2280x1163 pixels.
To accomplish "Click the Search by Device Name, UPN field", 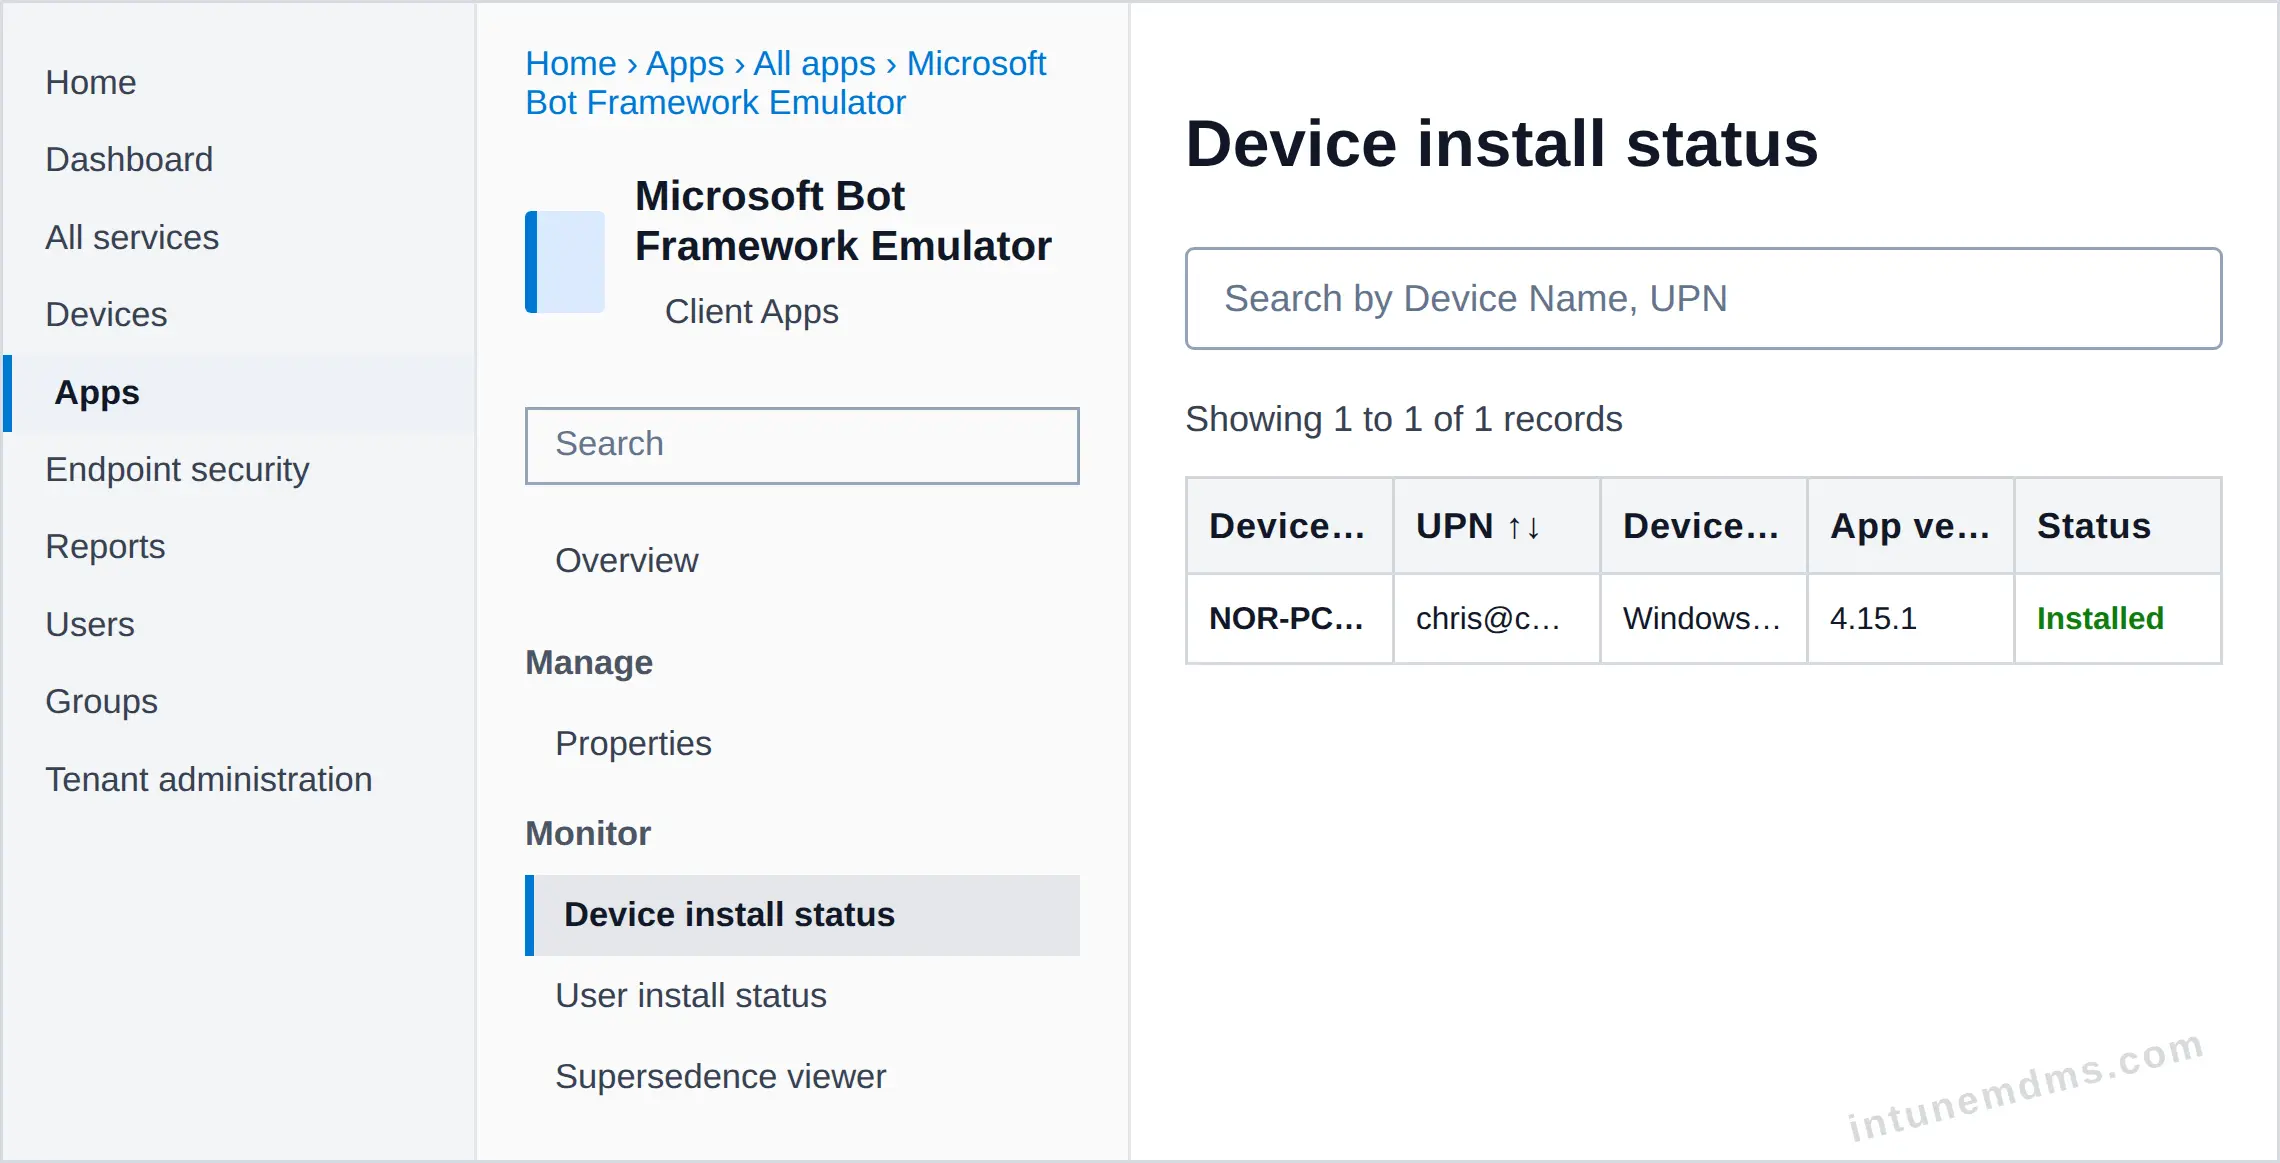I will (x=1703, y=298).
